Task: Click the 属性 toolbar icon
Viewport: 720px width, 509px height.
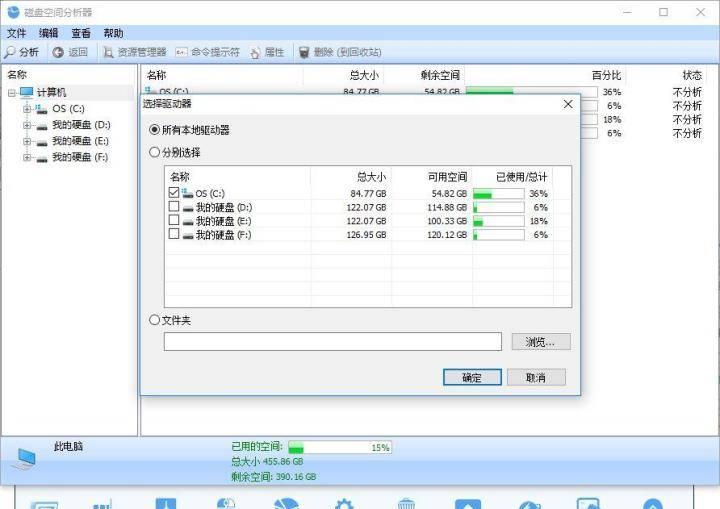Action: point(255,53)
